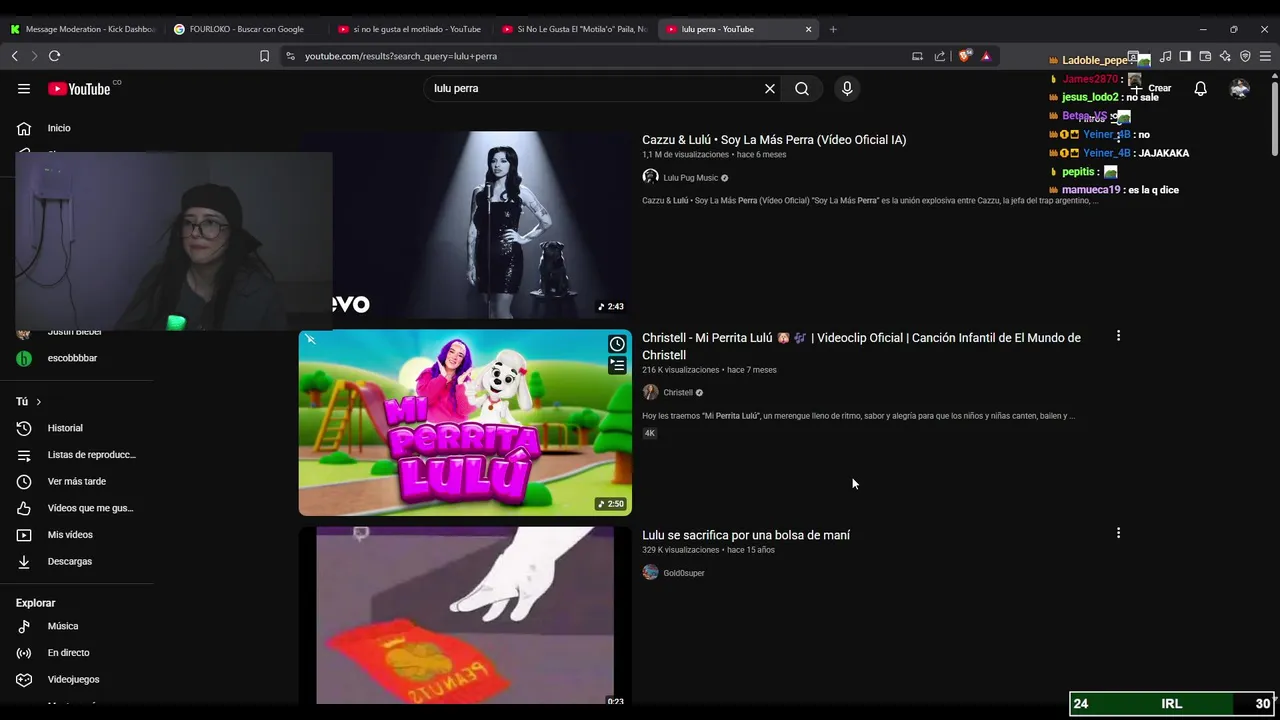Image resolution: width=1280 pixels, height=720 pixels.
Task: Open YouTube notifications bell
Action: 1200,89
